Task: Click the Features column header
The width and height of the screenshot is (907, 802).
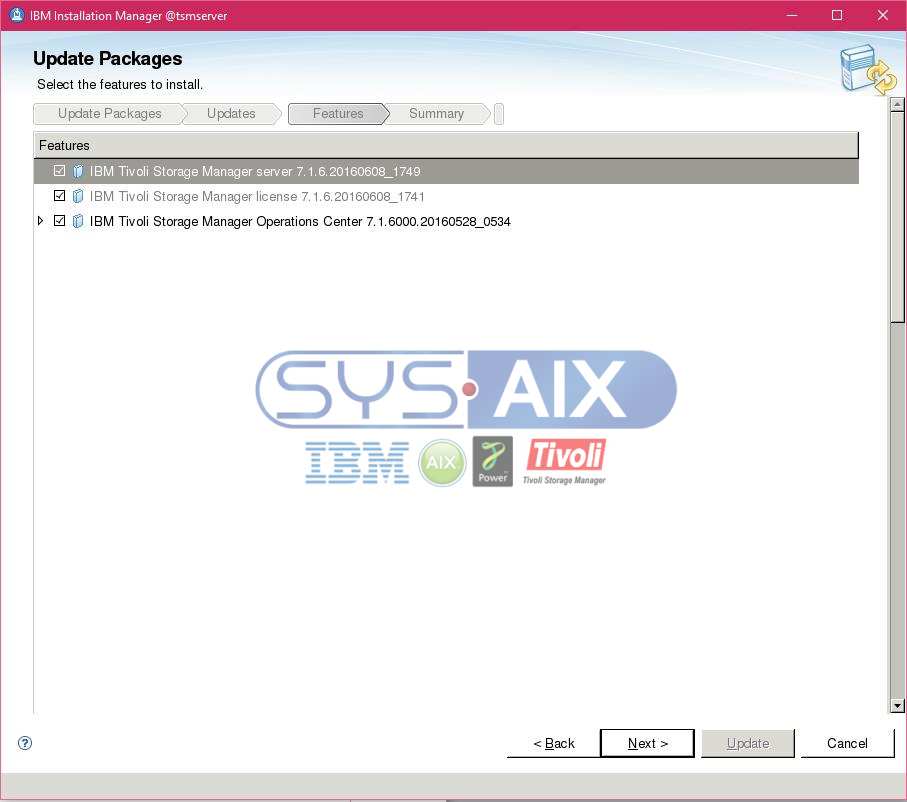Action: (446, 145)
